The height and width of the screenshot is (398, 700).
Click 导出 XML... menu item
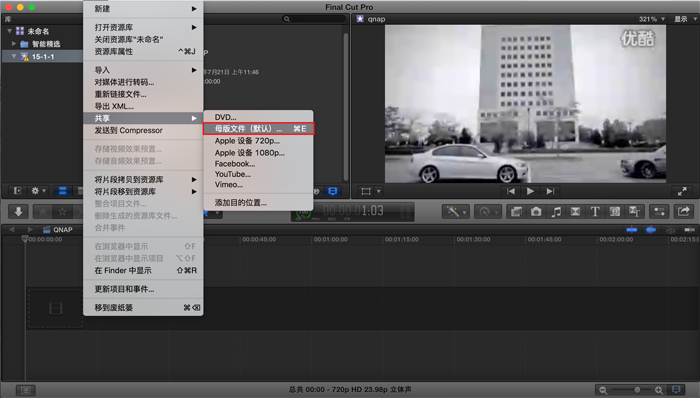143,106
